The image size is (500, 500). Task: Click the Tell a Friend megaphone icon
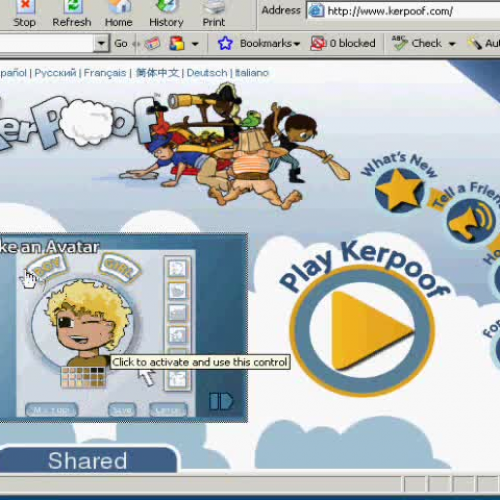coord(471,220)
